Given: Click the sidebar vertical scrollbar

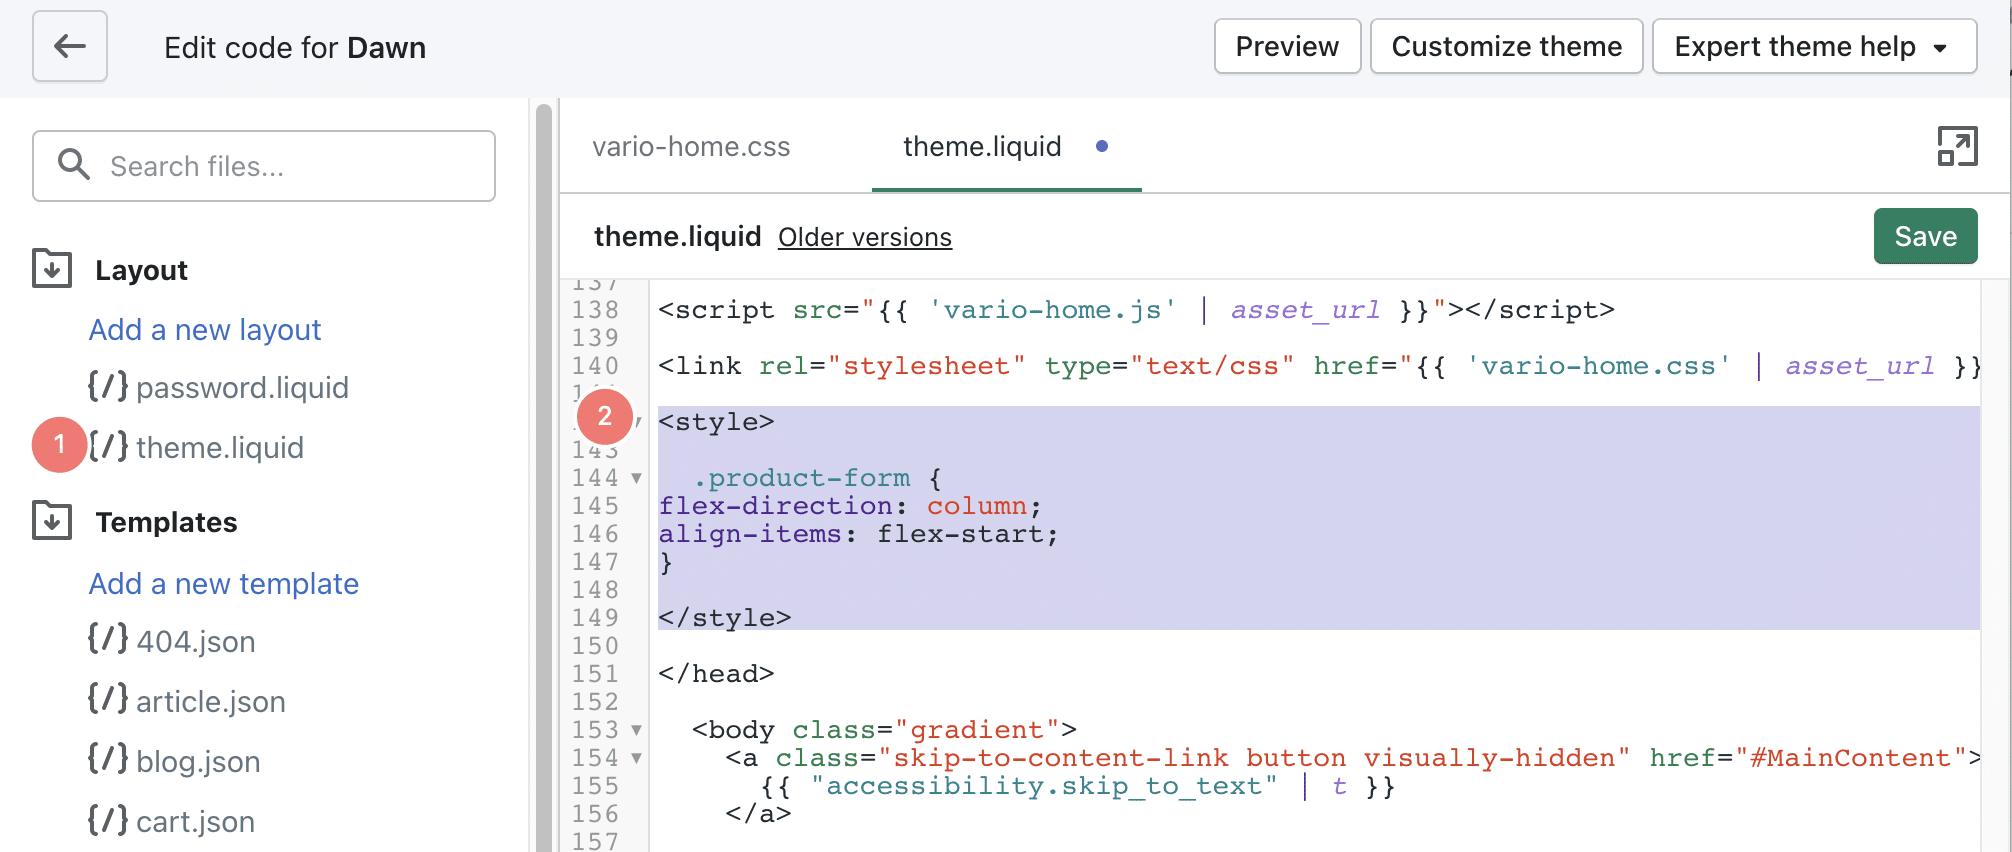Looking at the screenshot, I should pos(544,478).
